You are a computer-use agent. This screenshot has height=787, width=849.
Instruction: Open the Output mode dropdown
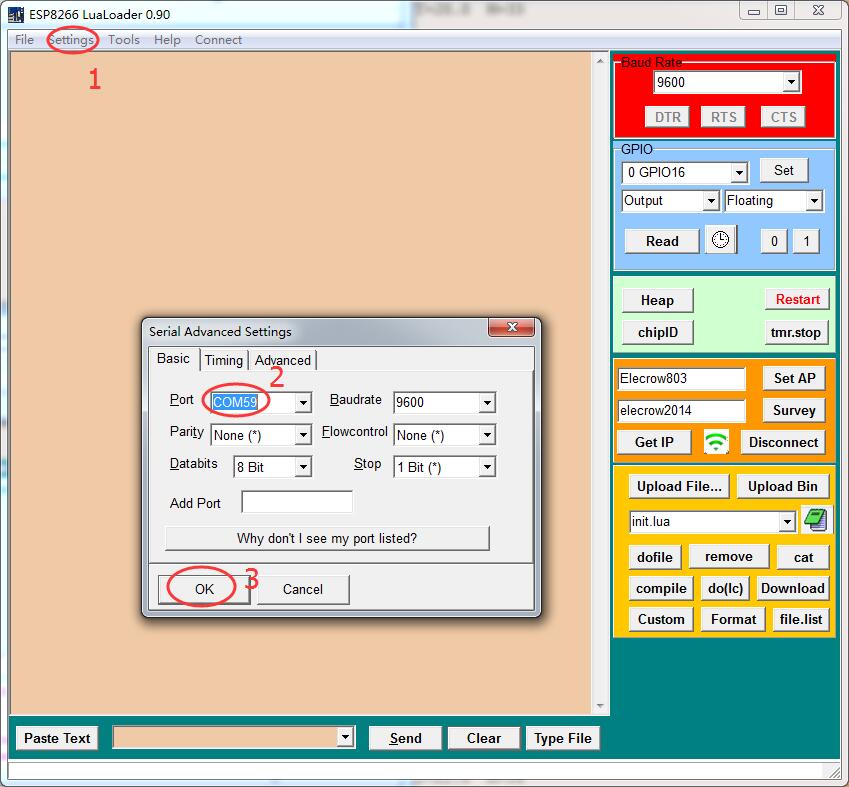(711, 201)
